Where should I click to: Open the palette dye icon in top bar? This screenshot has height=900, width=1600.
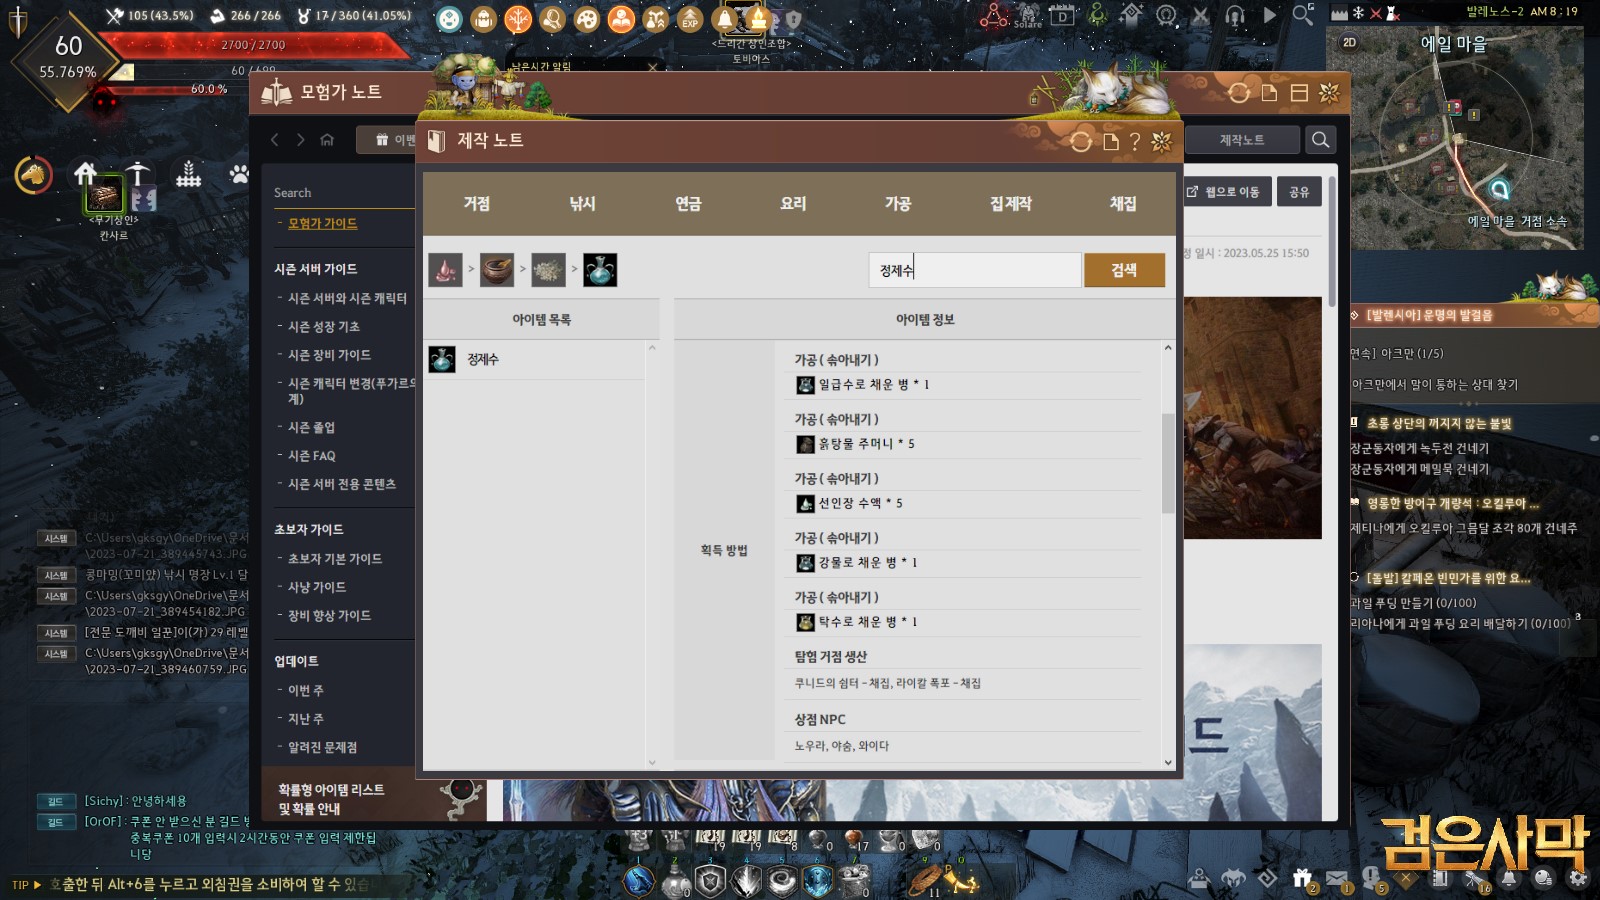pyautogui.click(x=587, y=18)
